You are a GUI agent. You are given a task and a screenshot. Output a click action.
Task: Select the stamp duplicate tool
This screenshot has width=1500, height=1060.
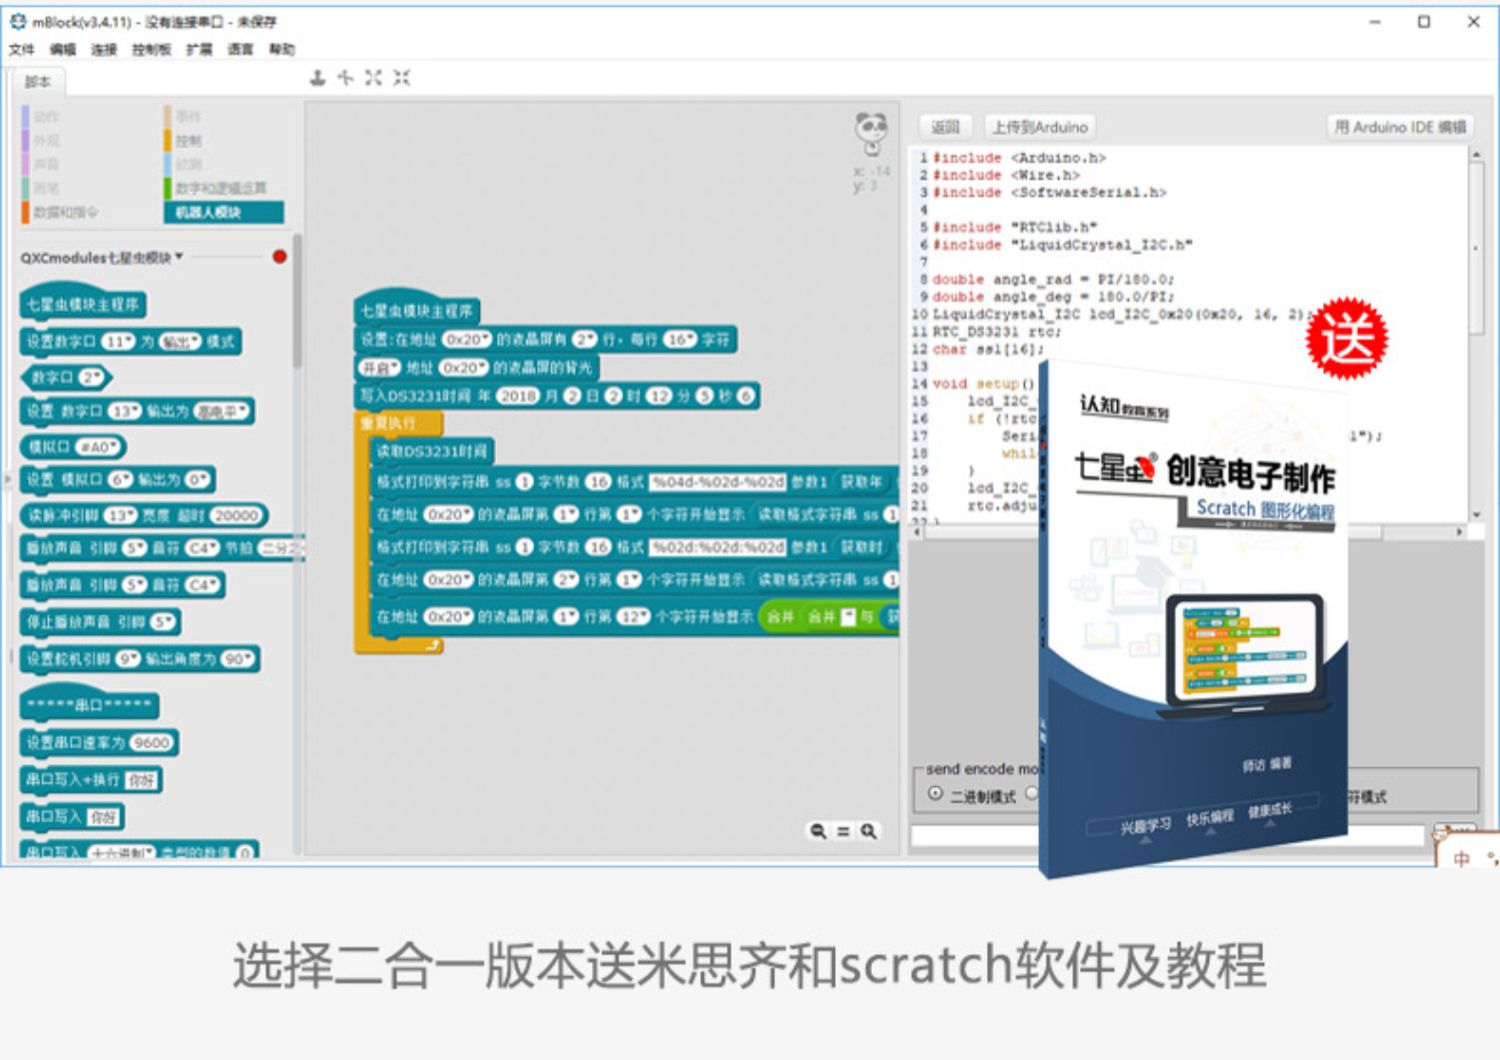(317, 78)
